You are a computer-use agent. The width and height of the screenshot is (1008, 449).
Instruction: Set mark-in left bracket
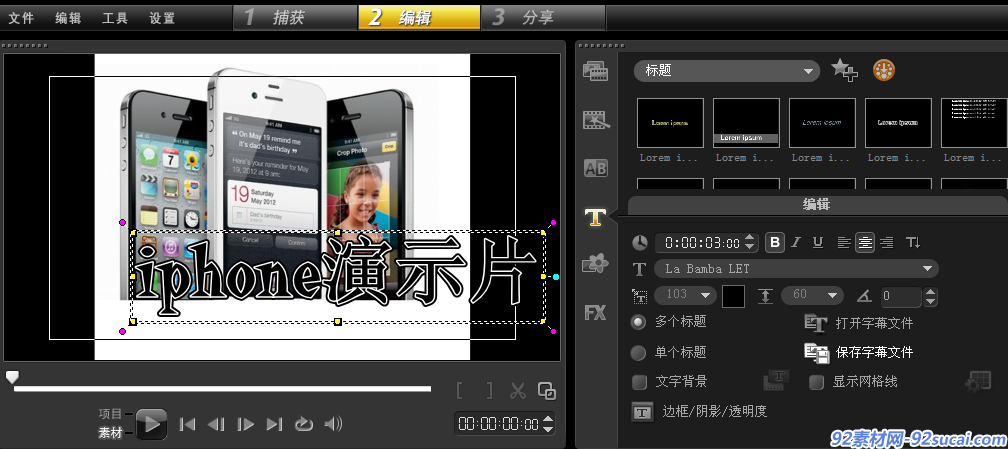tap(460, 390)
